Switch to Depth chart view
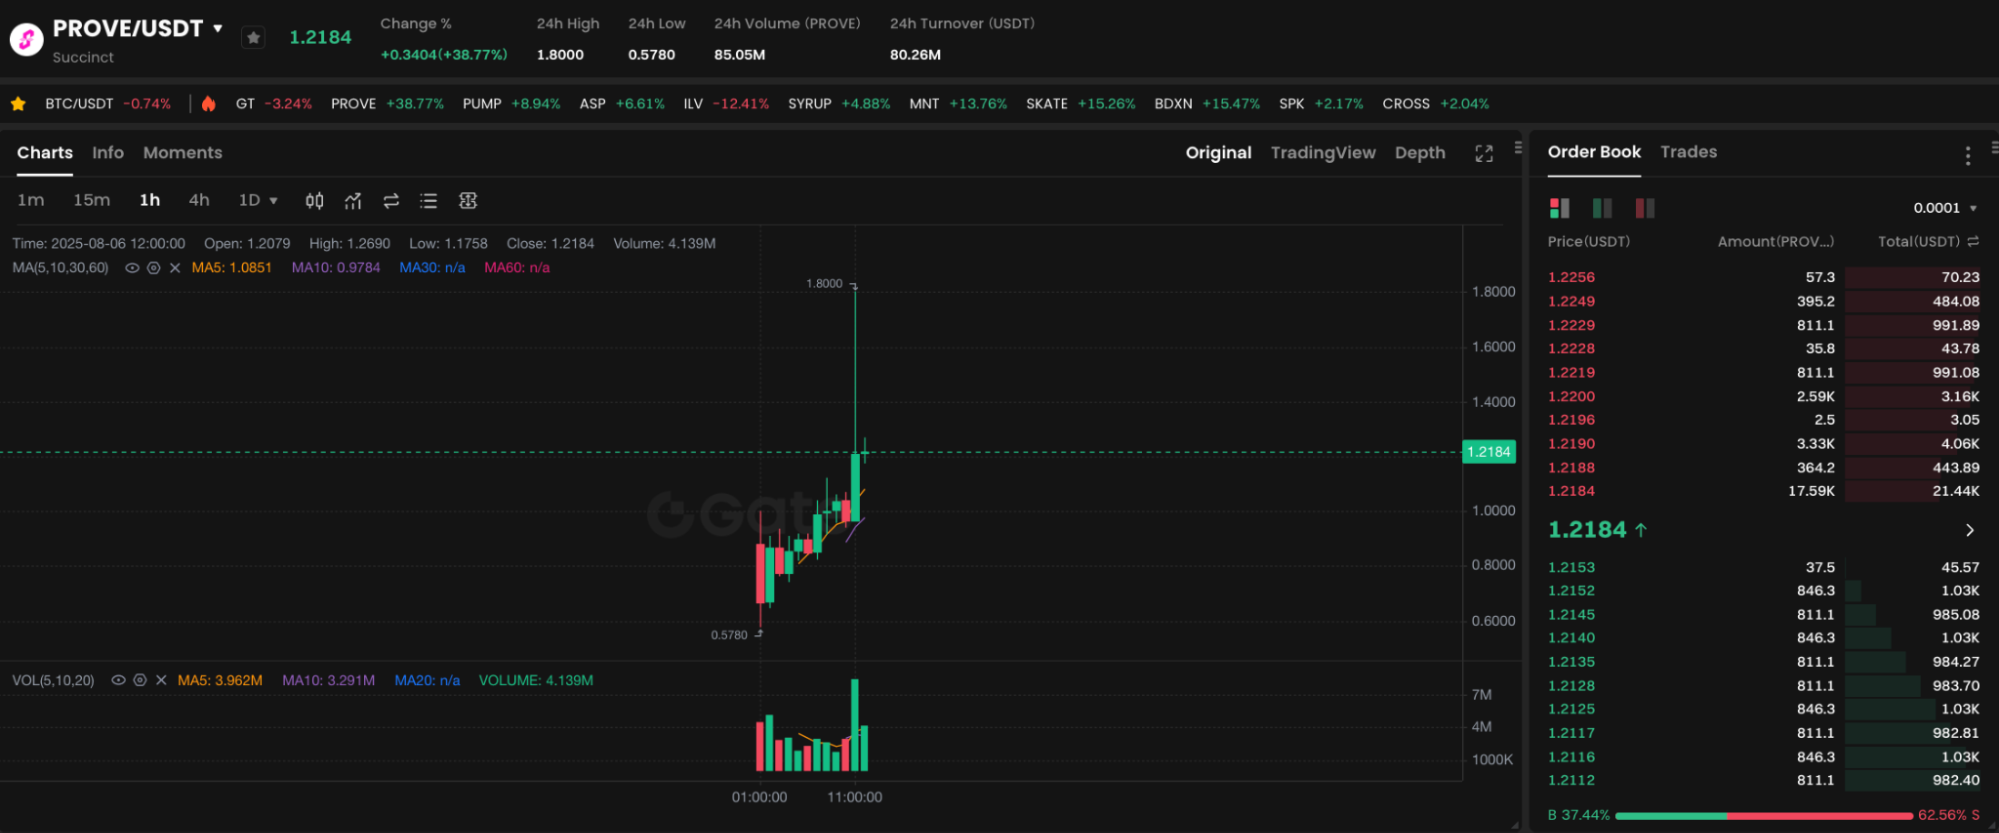Image resolution: width=1999 pixels, height=833 pixels. pos(1420,153)
